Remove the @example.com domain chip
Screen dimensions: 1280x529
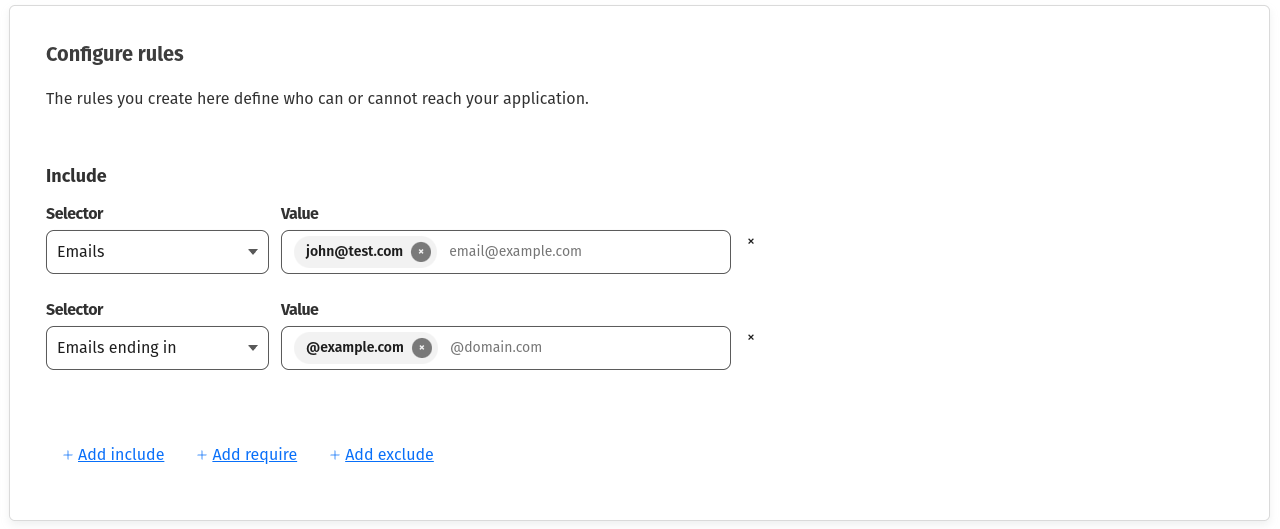point(422,348)
